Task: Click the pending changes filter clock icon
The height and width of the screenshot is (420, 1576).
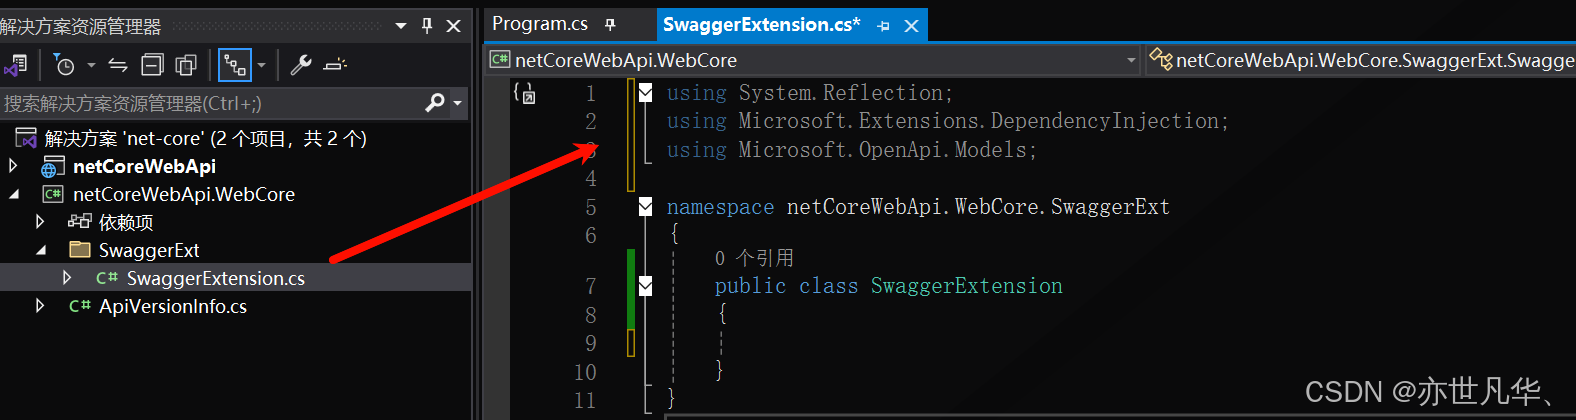Action: coord(64,65)
